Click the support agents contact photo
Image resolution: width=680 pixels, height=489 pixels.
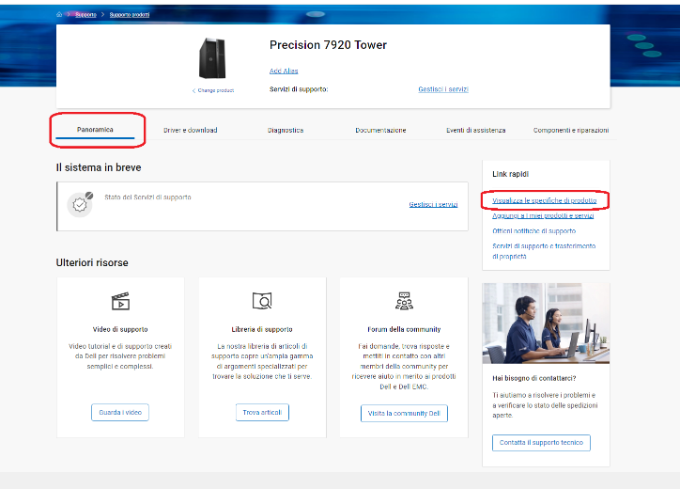pyautogui.click(x=545, y=323)
